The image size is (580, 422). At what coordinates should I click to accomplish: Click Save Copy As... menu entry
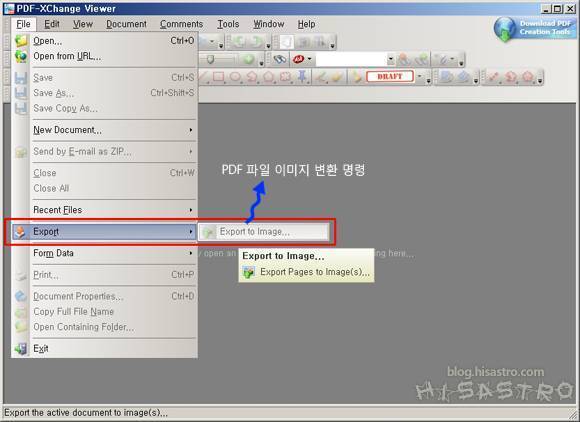click(104, 108)
